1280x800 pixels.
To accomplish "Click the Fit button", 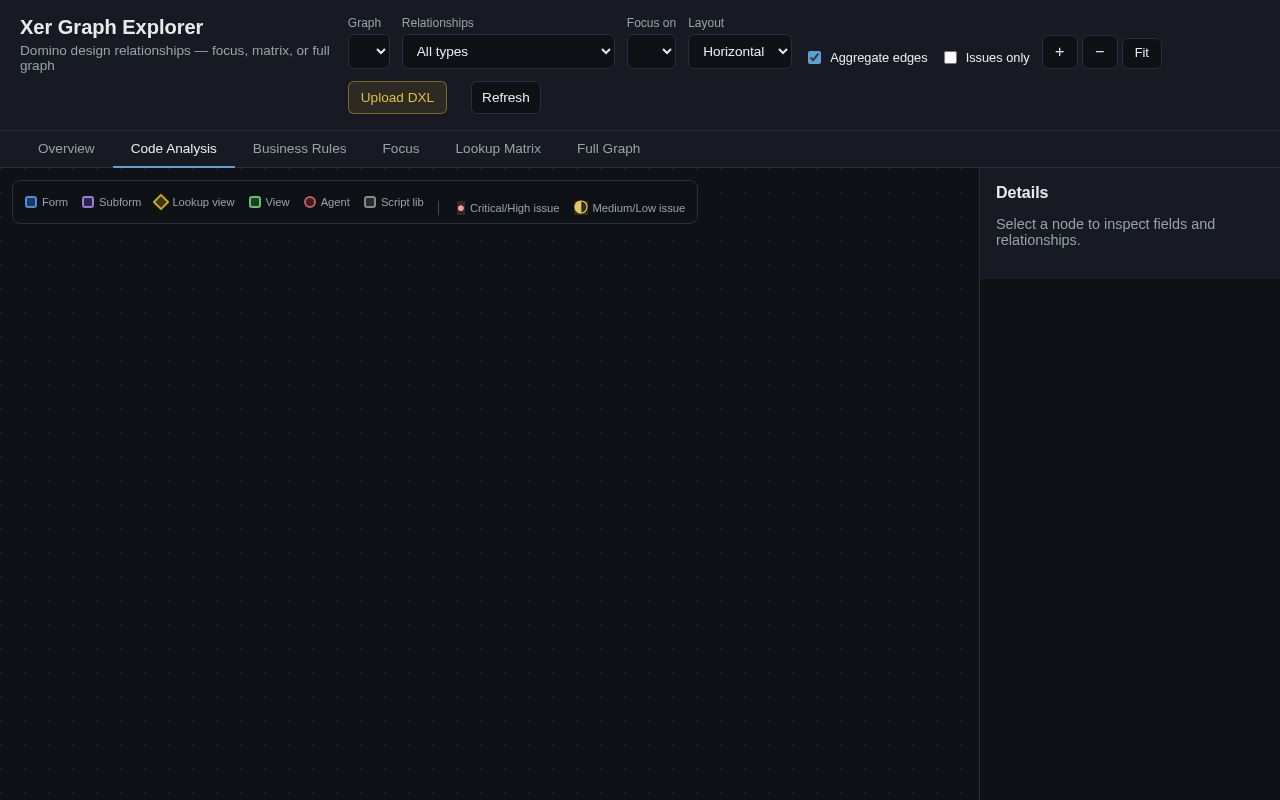I will point(1142,53).
